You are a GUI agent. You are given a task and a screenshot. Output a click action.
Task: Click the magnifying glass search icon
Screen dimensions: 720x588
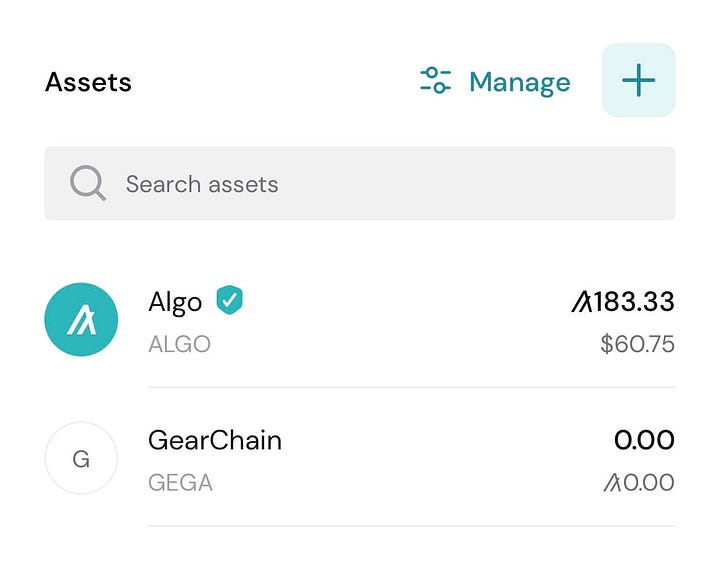click(x=88, y=183)
